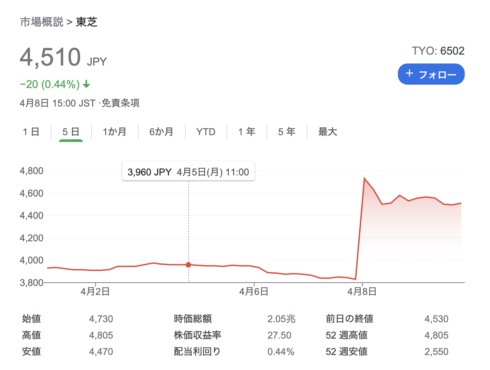Show the 1年 chart range
Viewport: 490px width, 370px height.
(x=247, y=132)
